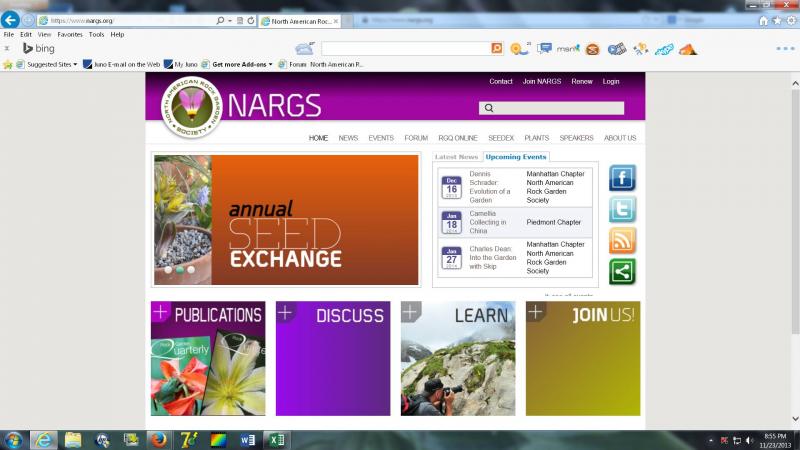Image resolution: width=800 pixels, height=450 pixels.
Task: Open the SEEDEX navigation link
Action: pos(500,138)
